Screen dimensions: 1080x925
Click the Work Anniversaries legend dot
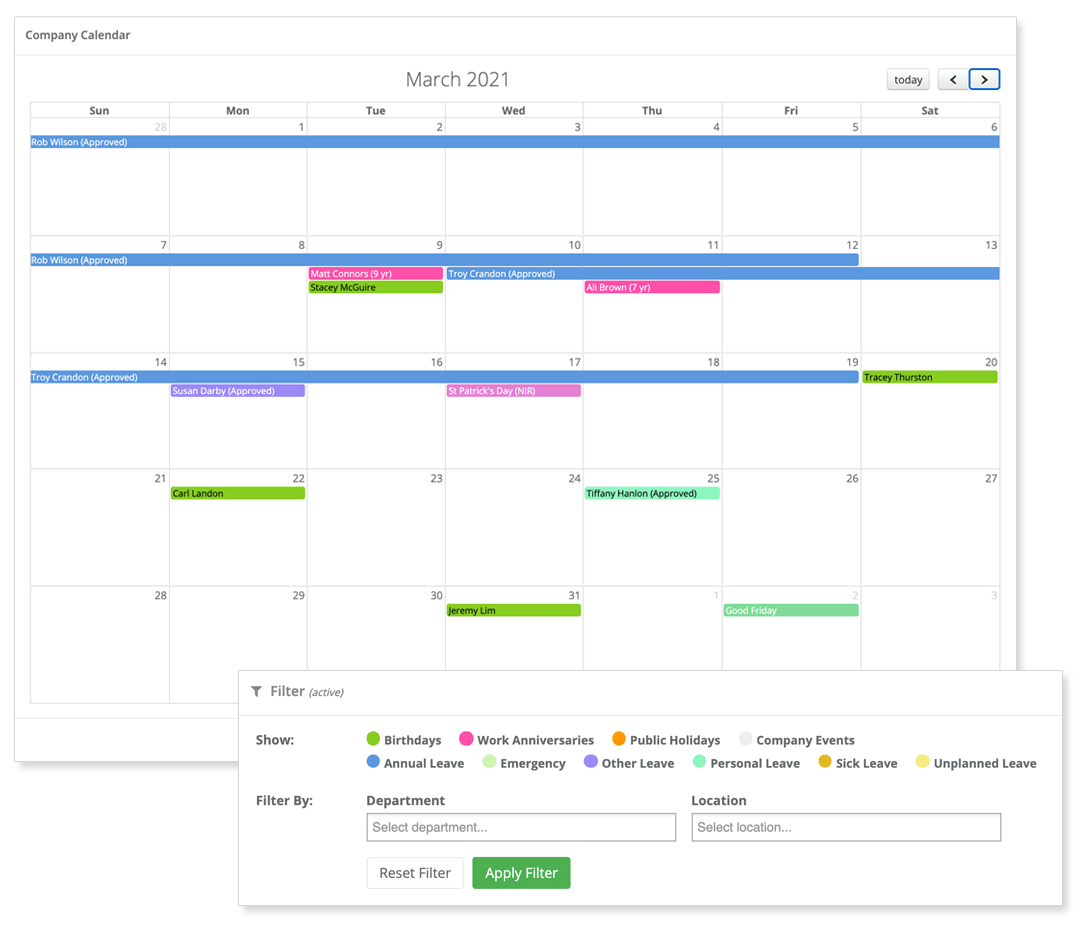point(464,739)
